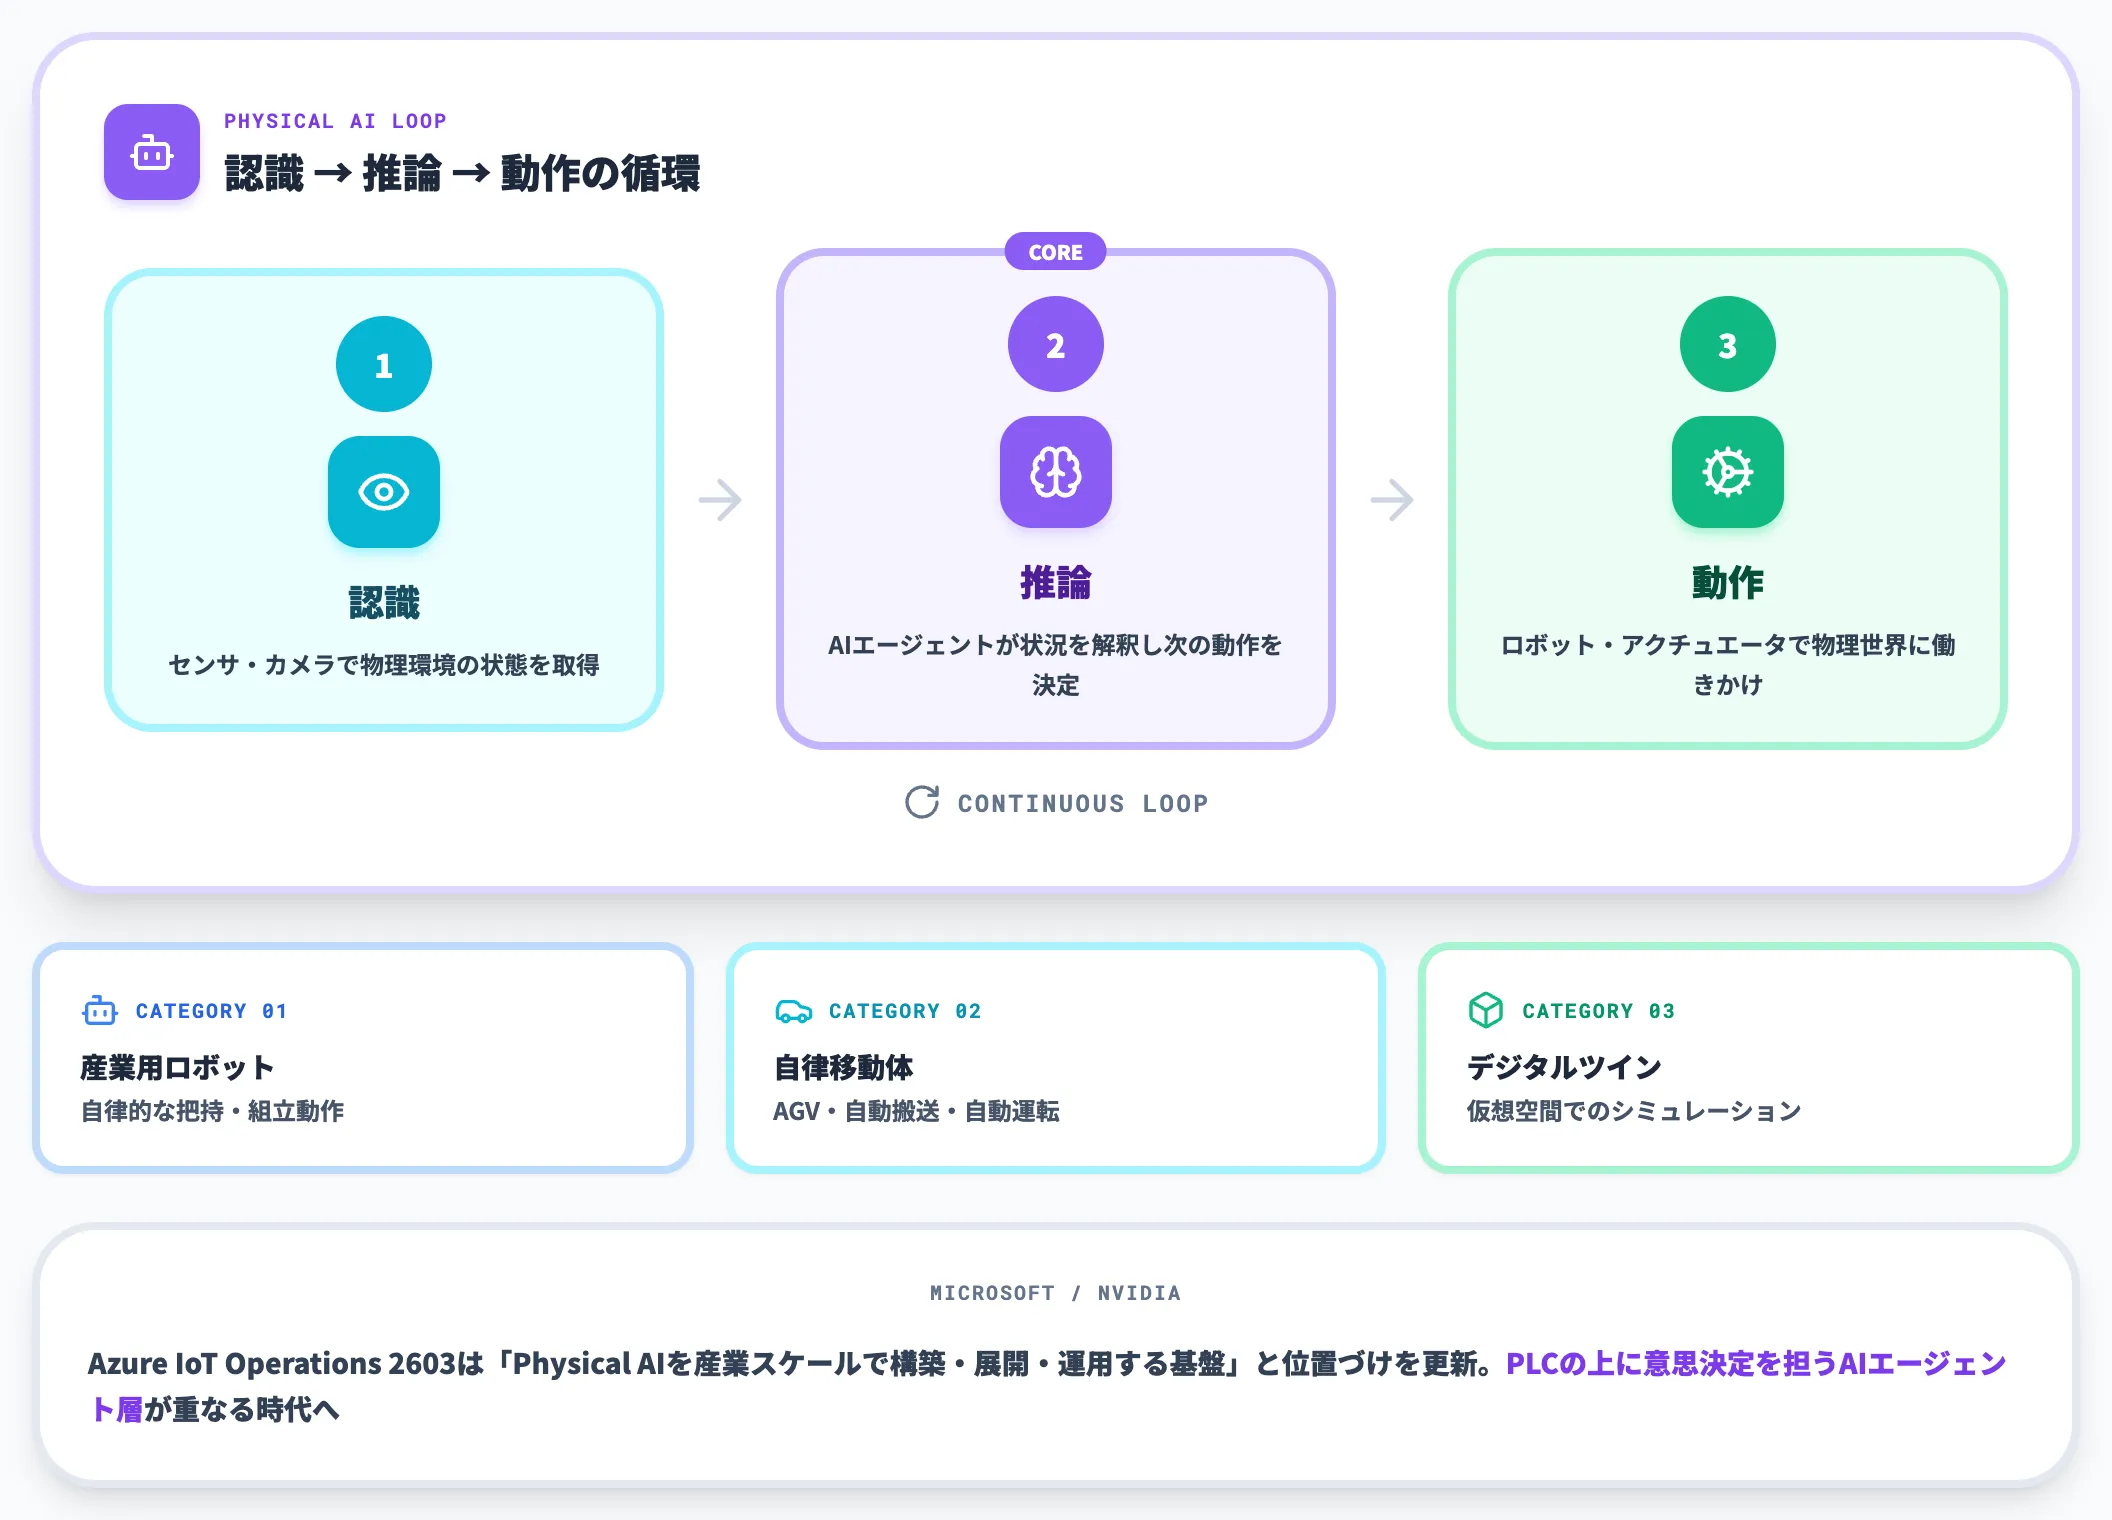Click the CATEGORY 01 label
2112x1520 pixels.
click(x=212, y=1011)
